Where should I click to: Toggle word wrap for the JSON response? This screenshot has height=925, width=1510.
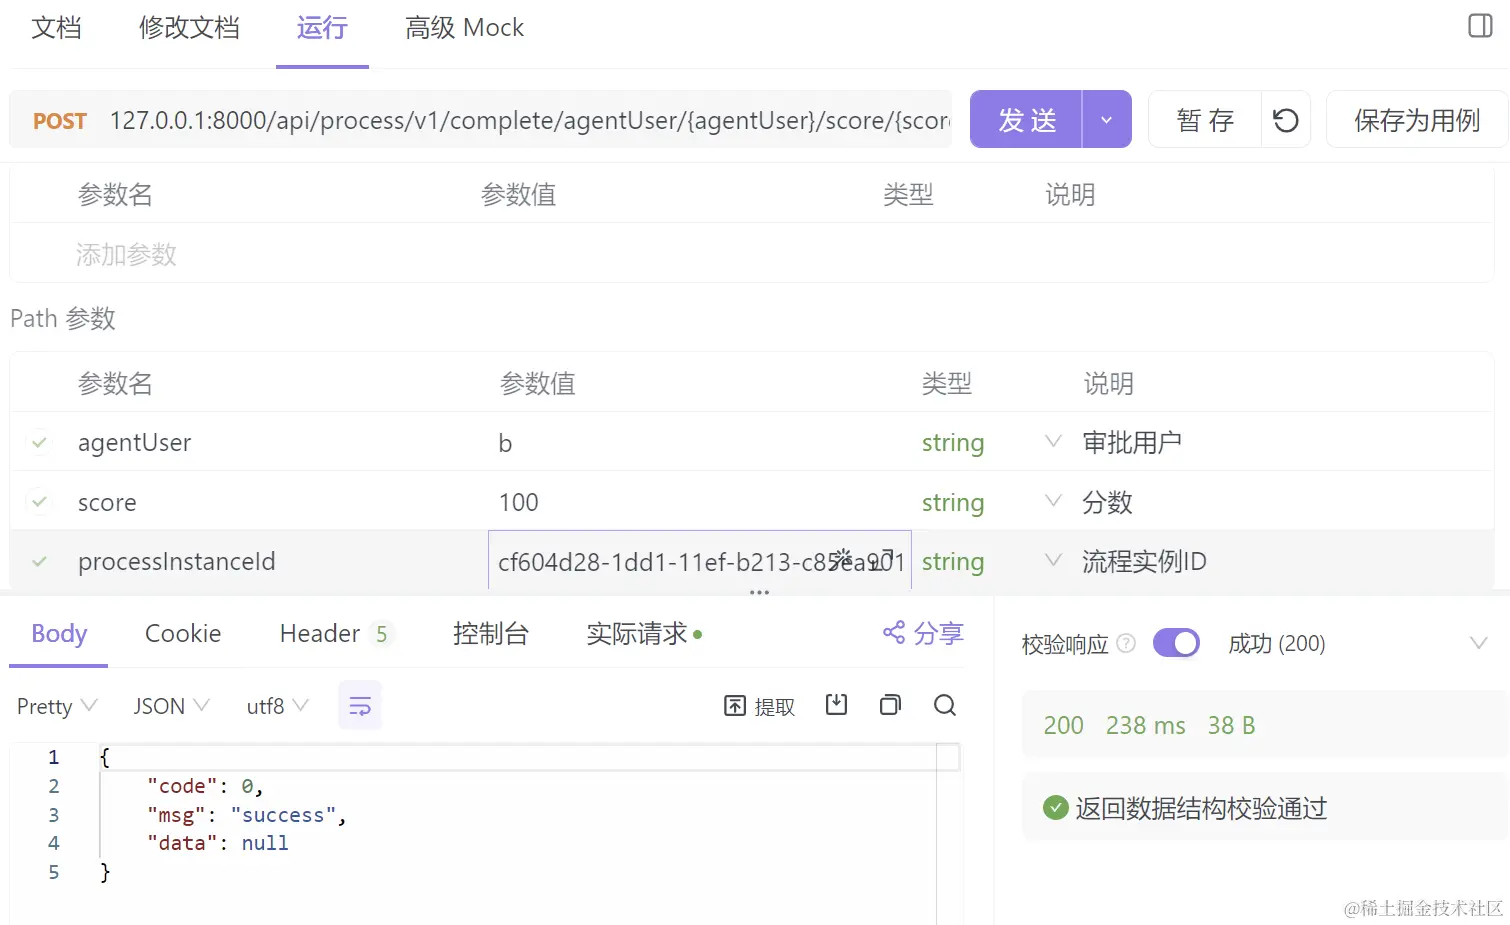[x=359, y=705]
